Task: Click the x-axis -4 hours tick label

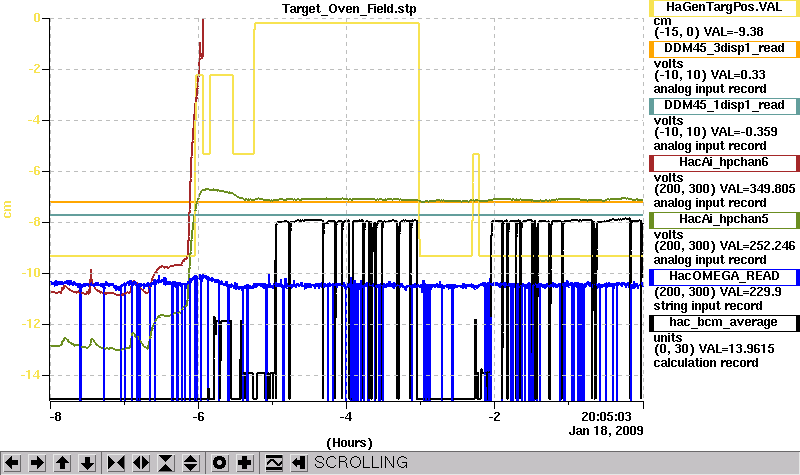Action: [346, 417]
